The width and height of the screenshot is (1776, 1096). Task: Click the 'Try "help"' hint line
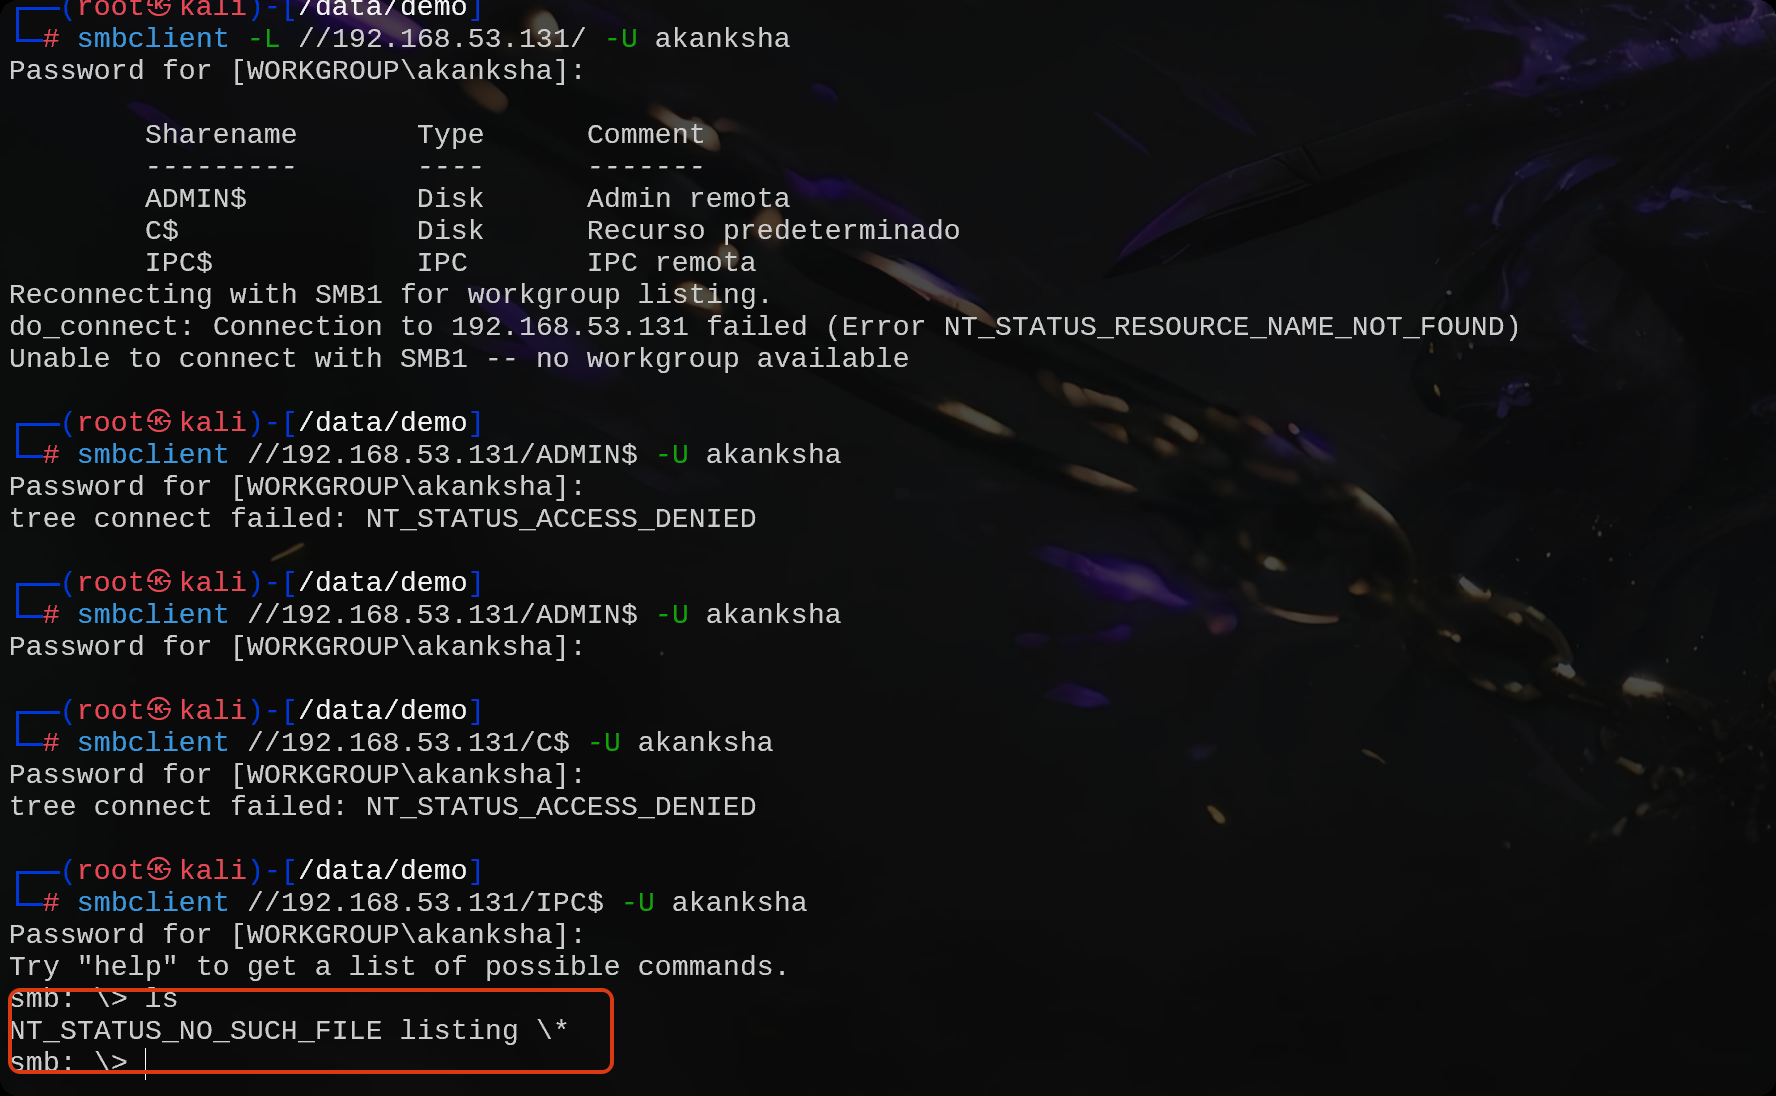pos(399,967)
